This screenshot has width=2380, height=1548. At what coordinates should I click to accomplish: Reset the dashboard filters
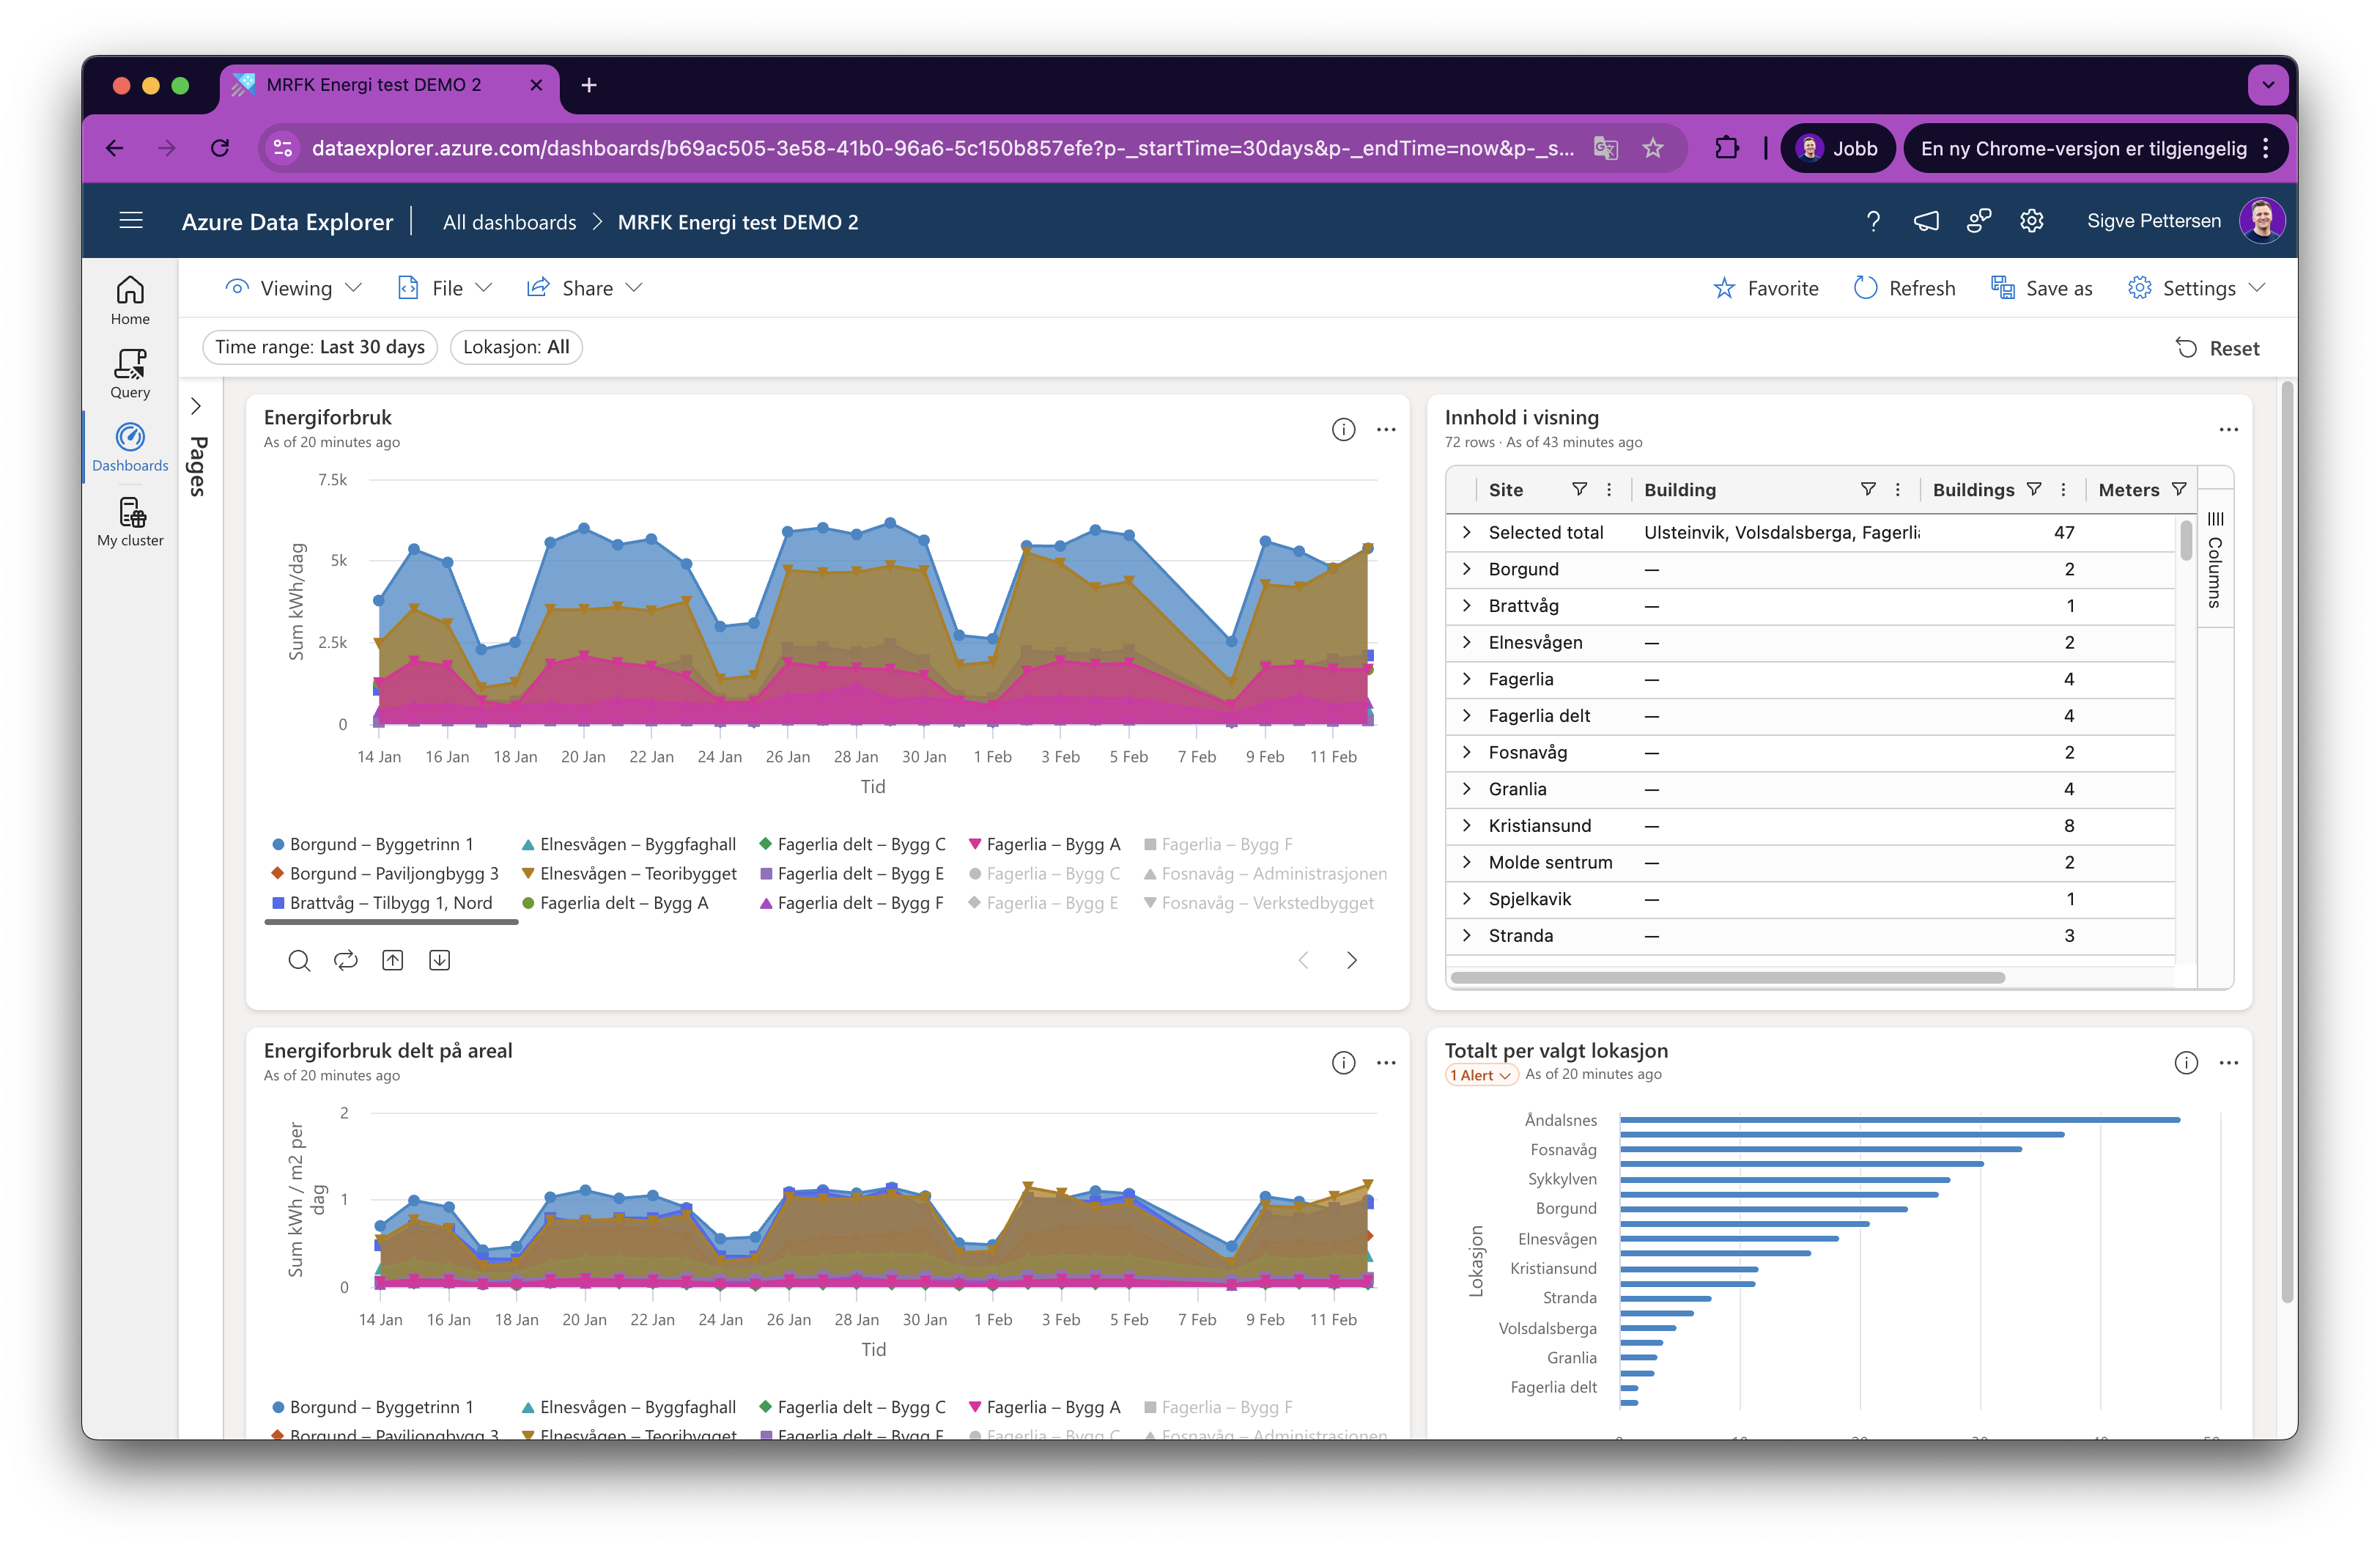coord(2218,348)
